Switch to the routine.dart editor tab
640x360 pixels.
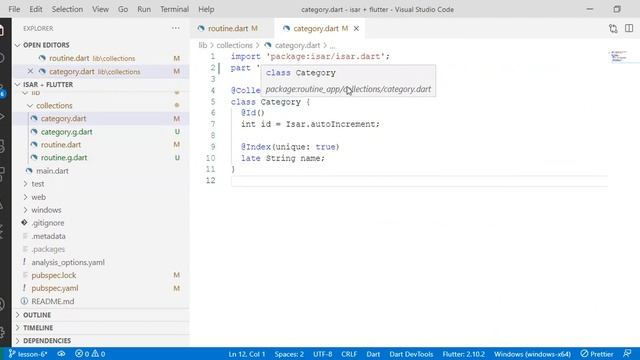232,29
